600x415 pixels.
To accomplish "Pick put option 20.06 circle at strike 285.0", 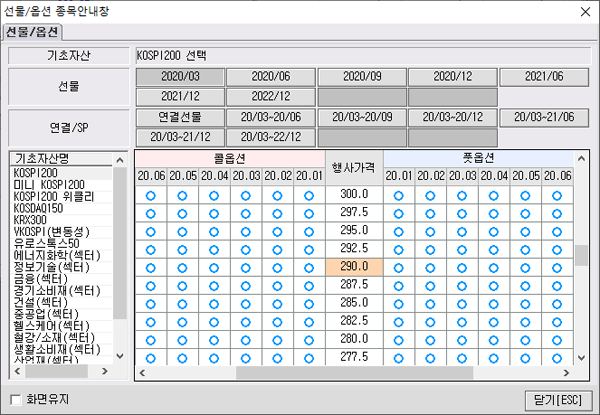I will point(555,303).
